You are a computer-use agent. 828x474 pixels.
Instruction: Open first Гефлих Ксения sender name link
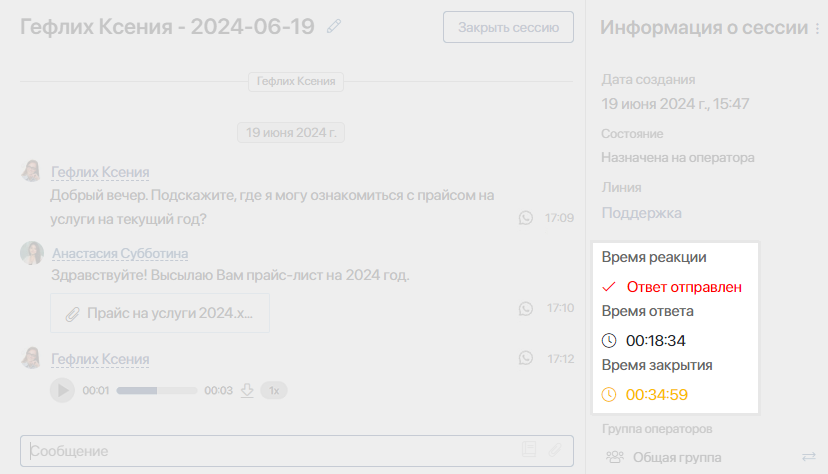[x=100, y=172]
